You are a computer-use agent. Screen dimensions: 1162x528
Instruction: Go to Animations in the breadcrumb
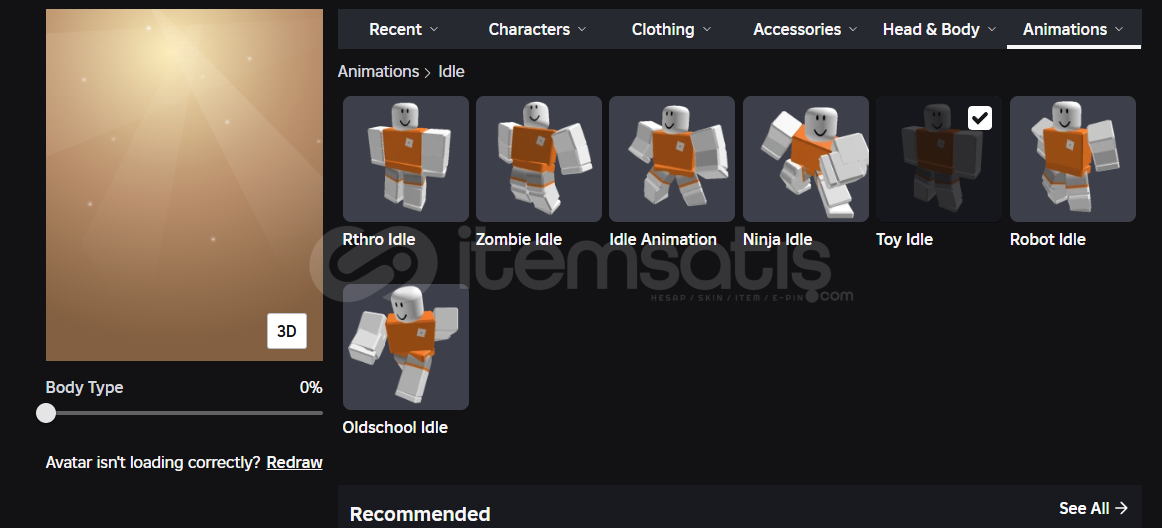click(378, 72)
